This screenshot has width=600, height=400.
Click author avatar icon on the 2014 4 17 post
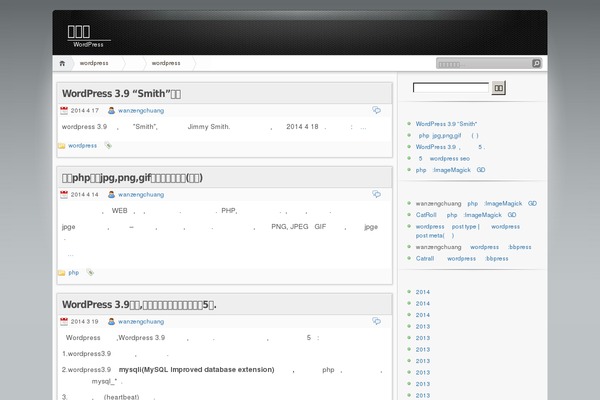tap(111, 111)
